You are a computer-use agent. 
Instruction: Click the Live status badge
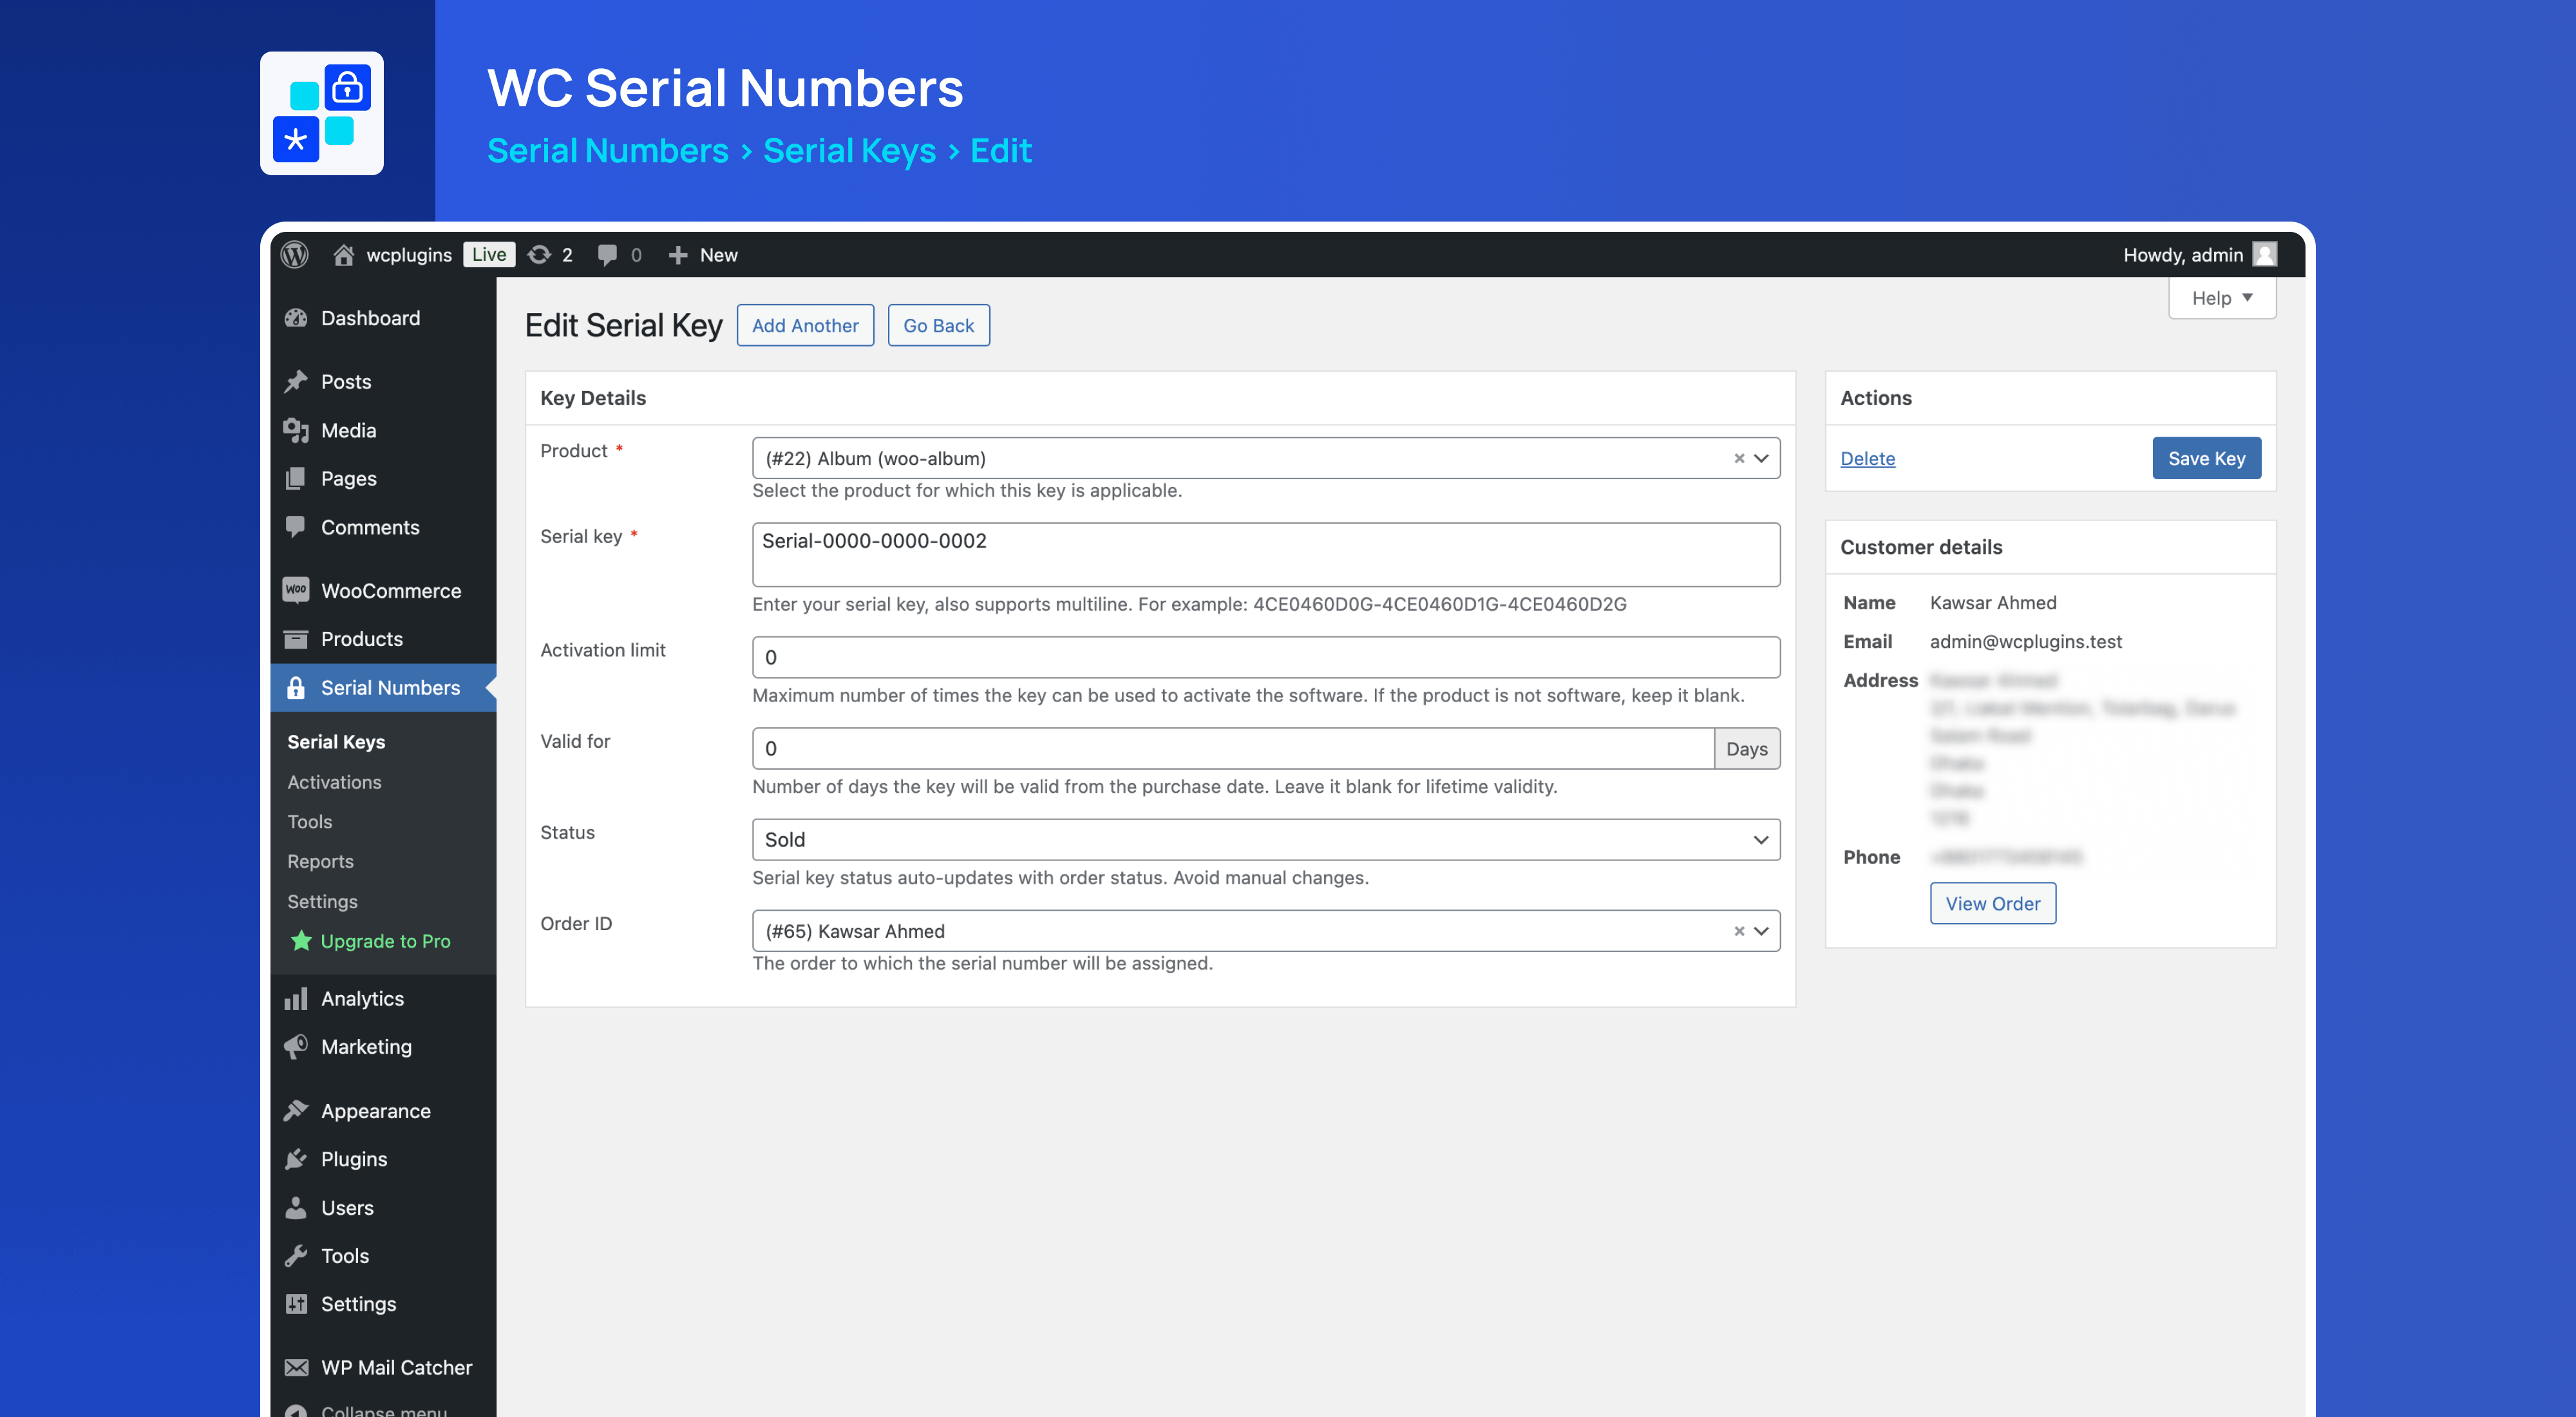tap(489, 254)
